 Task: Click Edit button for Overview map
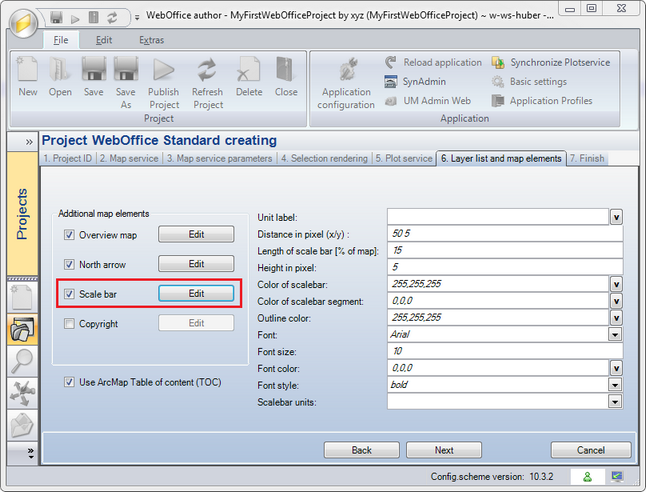click(x=196, y=234)
